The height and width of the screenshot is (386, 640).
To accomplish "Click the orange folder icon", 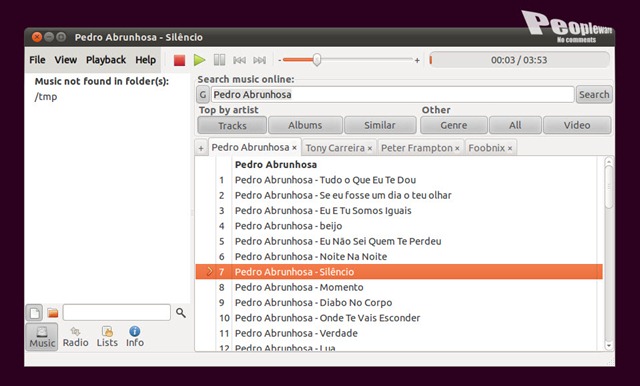I will click(53, 313).
